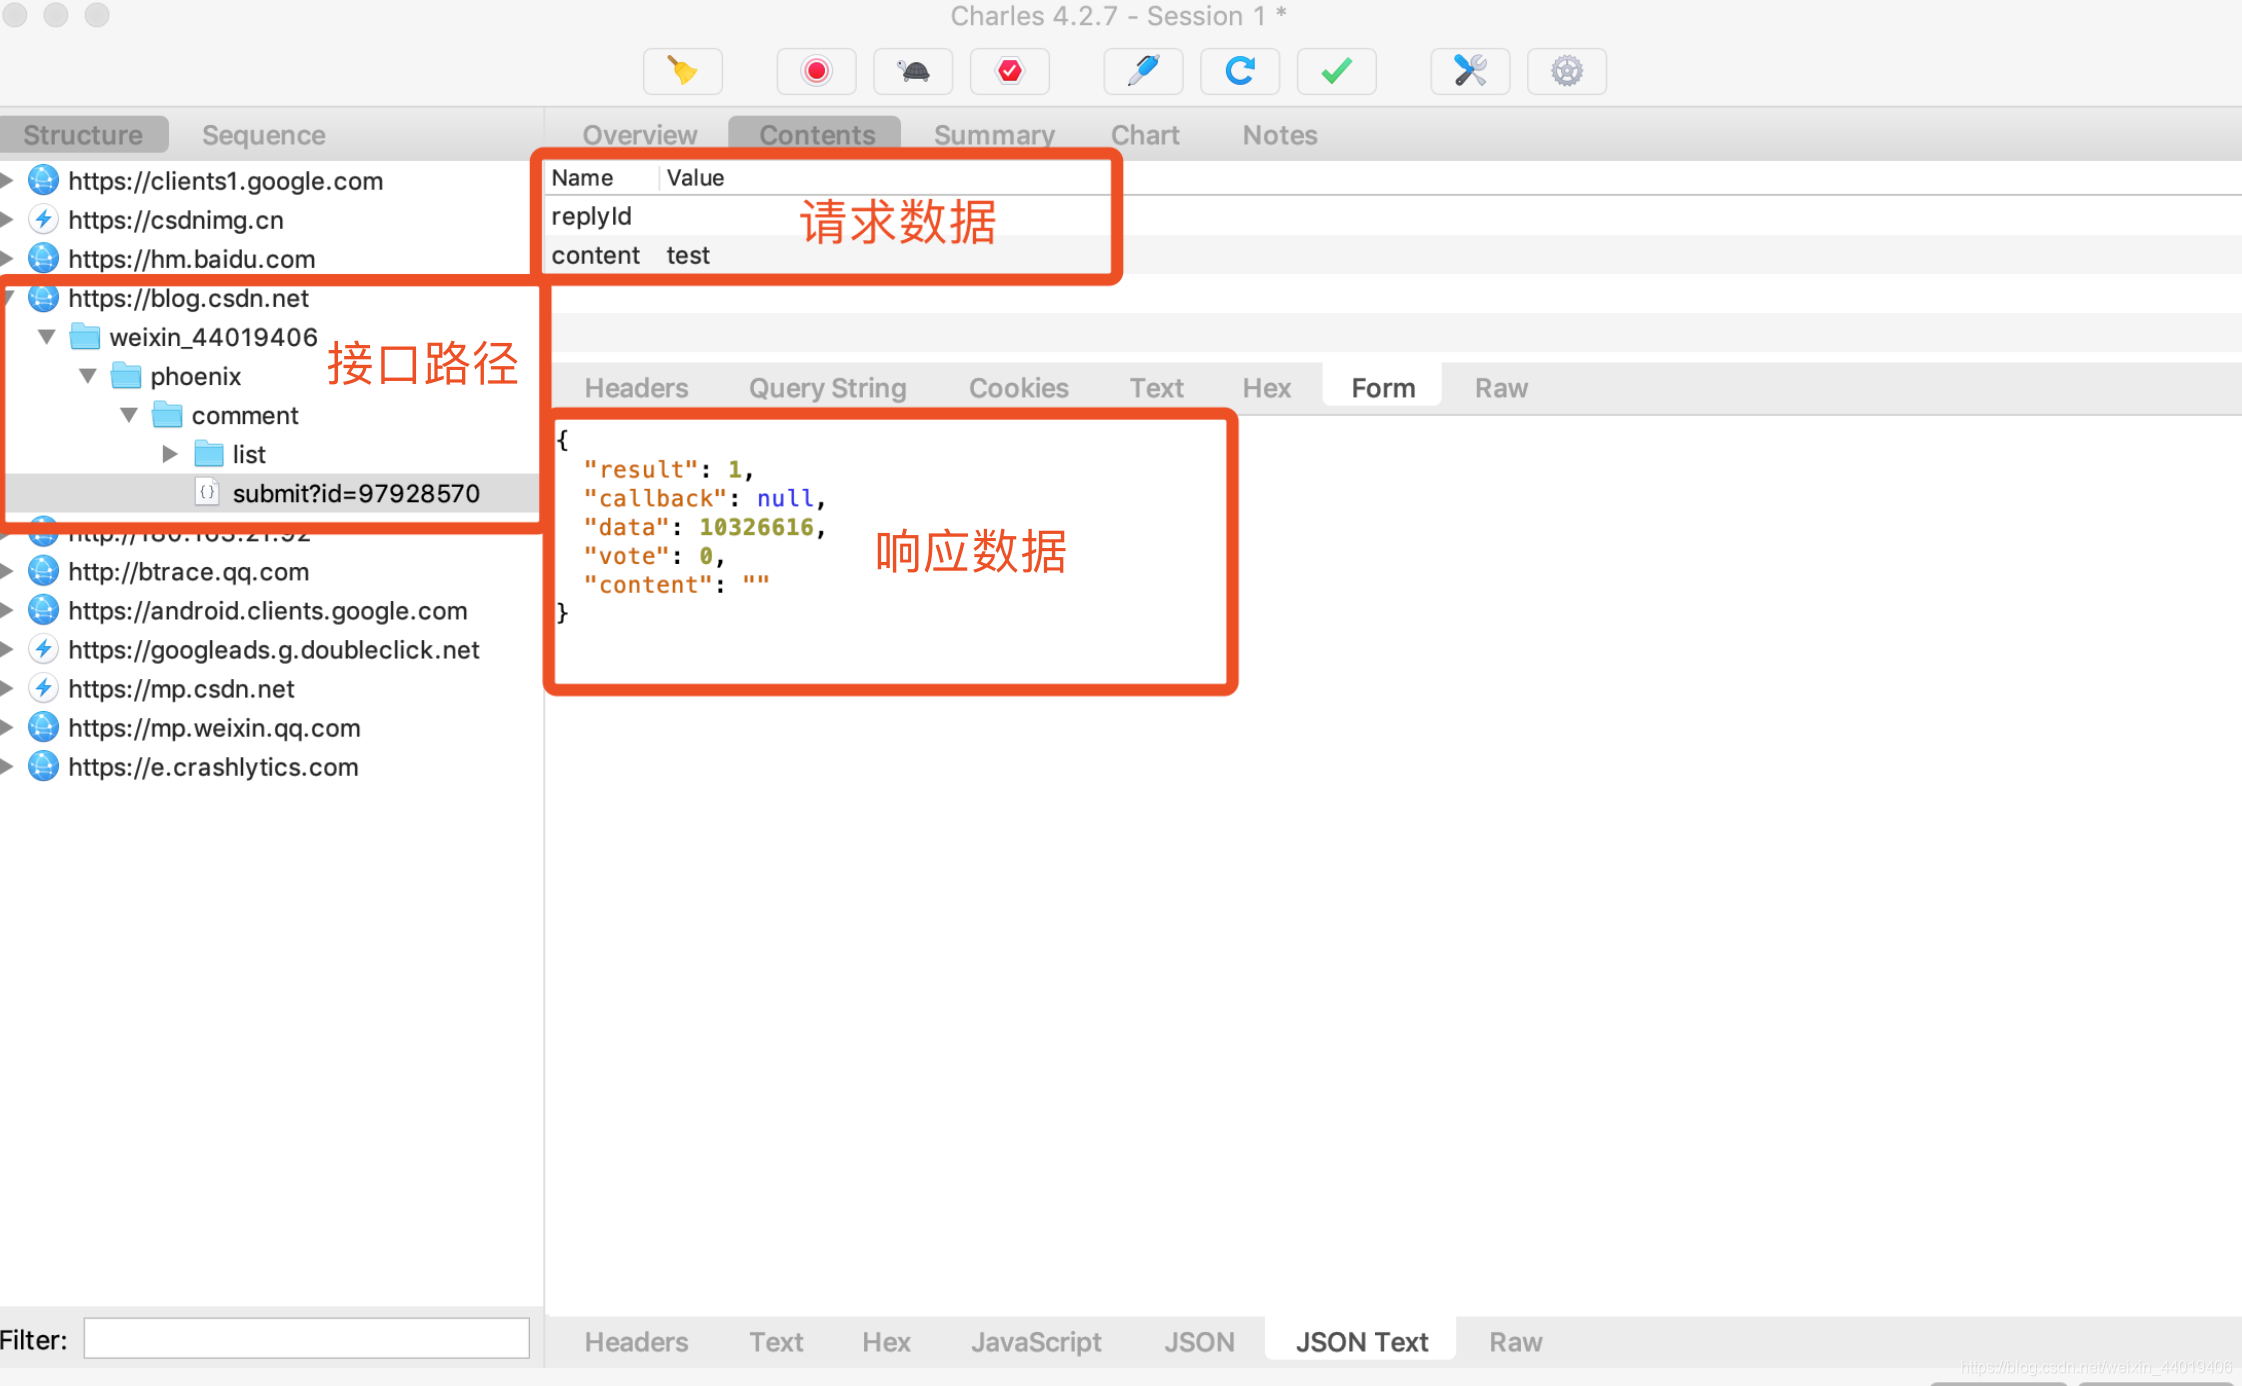Click the JSON file icon for submit request
This screenshot has width=2242, height=1386.
pos(207,493)
